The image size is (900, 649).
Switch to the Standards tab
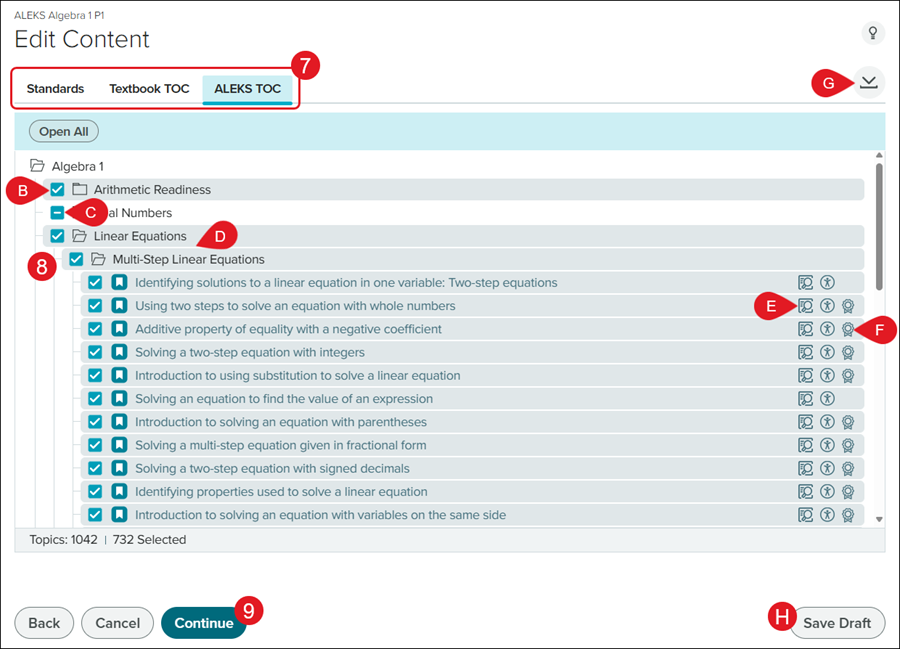(x=55, y=89)
